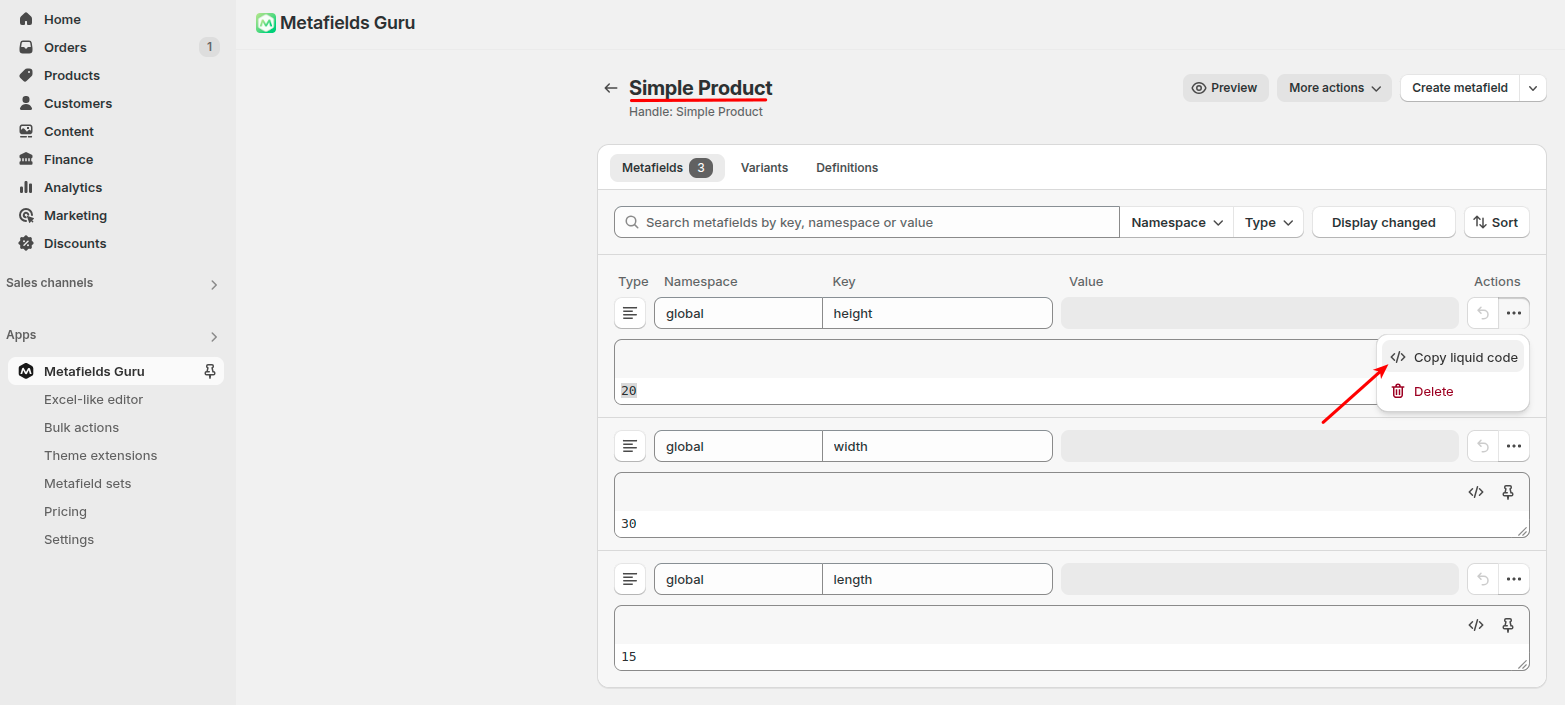Go to Products in sidebar

(71, 75)
